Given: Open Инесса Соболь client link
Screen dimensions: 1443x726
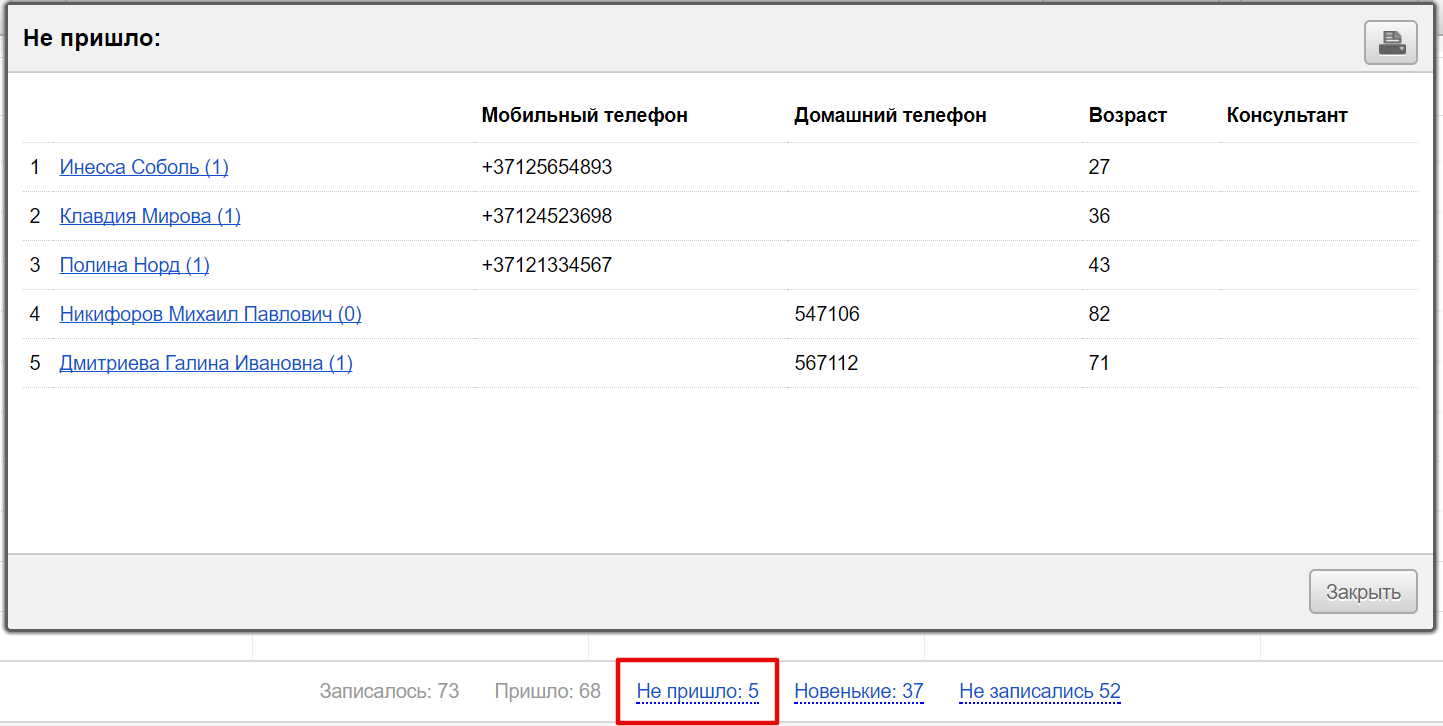Looking at the screenshot, I should (x=144, y=167).
